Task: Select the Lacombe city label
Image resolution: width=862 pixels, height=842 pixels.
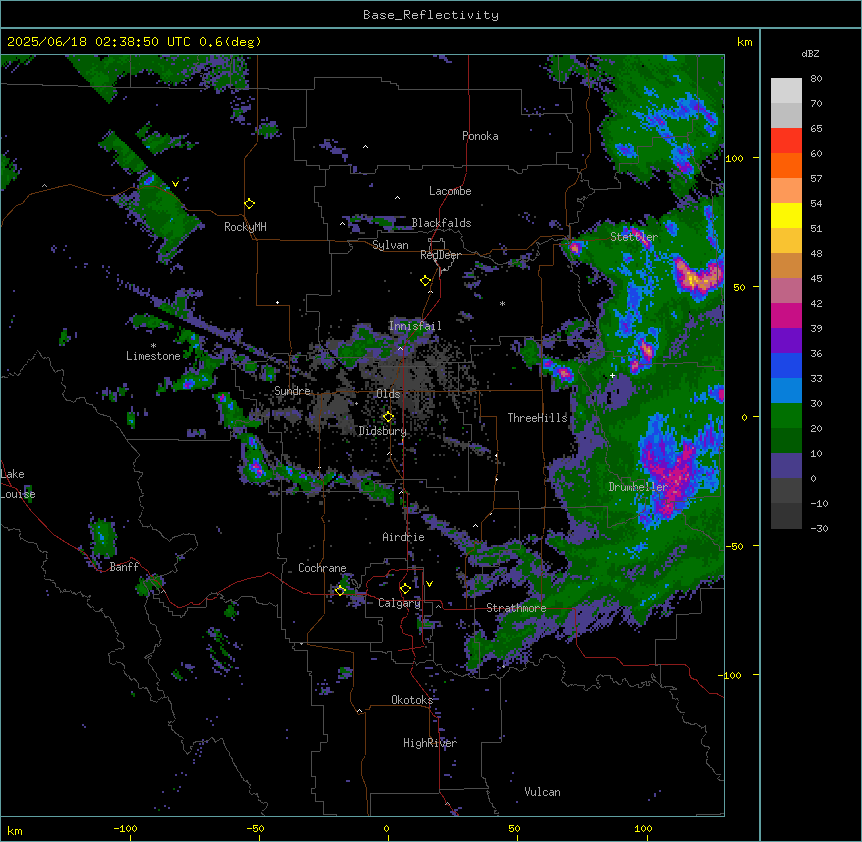Action: (450, 191)
